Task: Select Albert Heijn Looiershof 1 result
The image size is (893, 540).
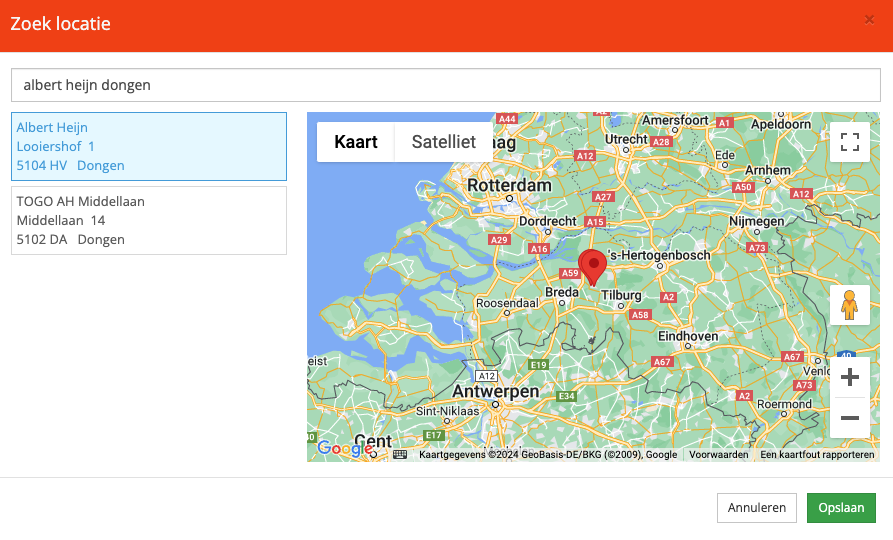Action: 149,146
